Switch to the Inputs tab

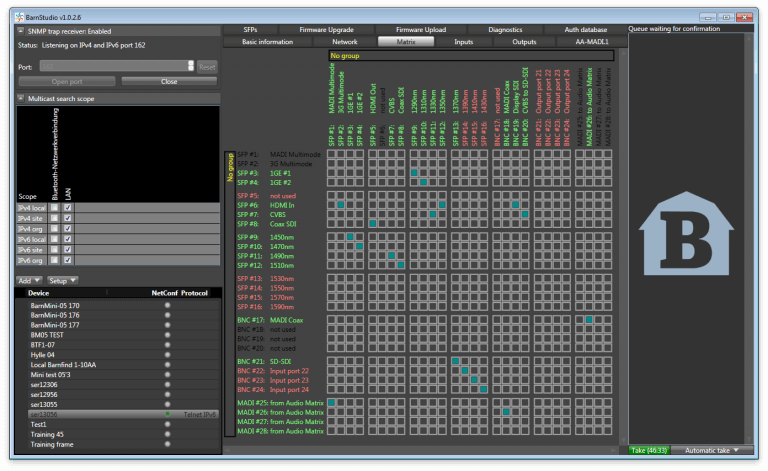point(463,42)
